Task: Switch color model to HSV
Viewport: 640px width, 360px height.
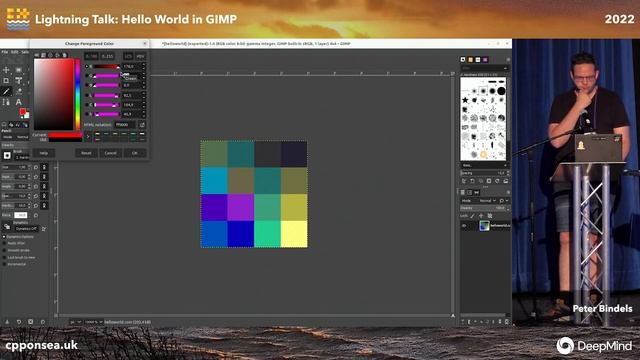Action: (x=140, y=56)
